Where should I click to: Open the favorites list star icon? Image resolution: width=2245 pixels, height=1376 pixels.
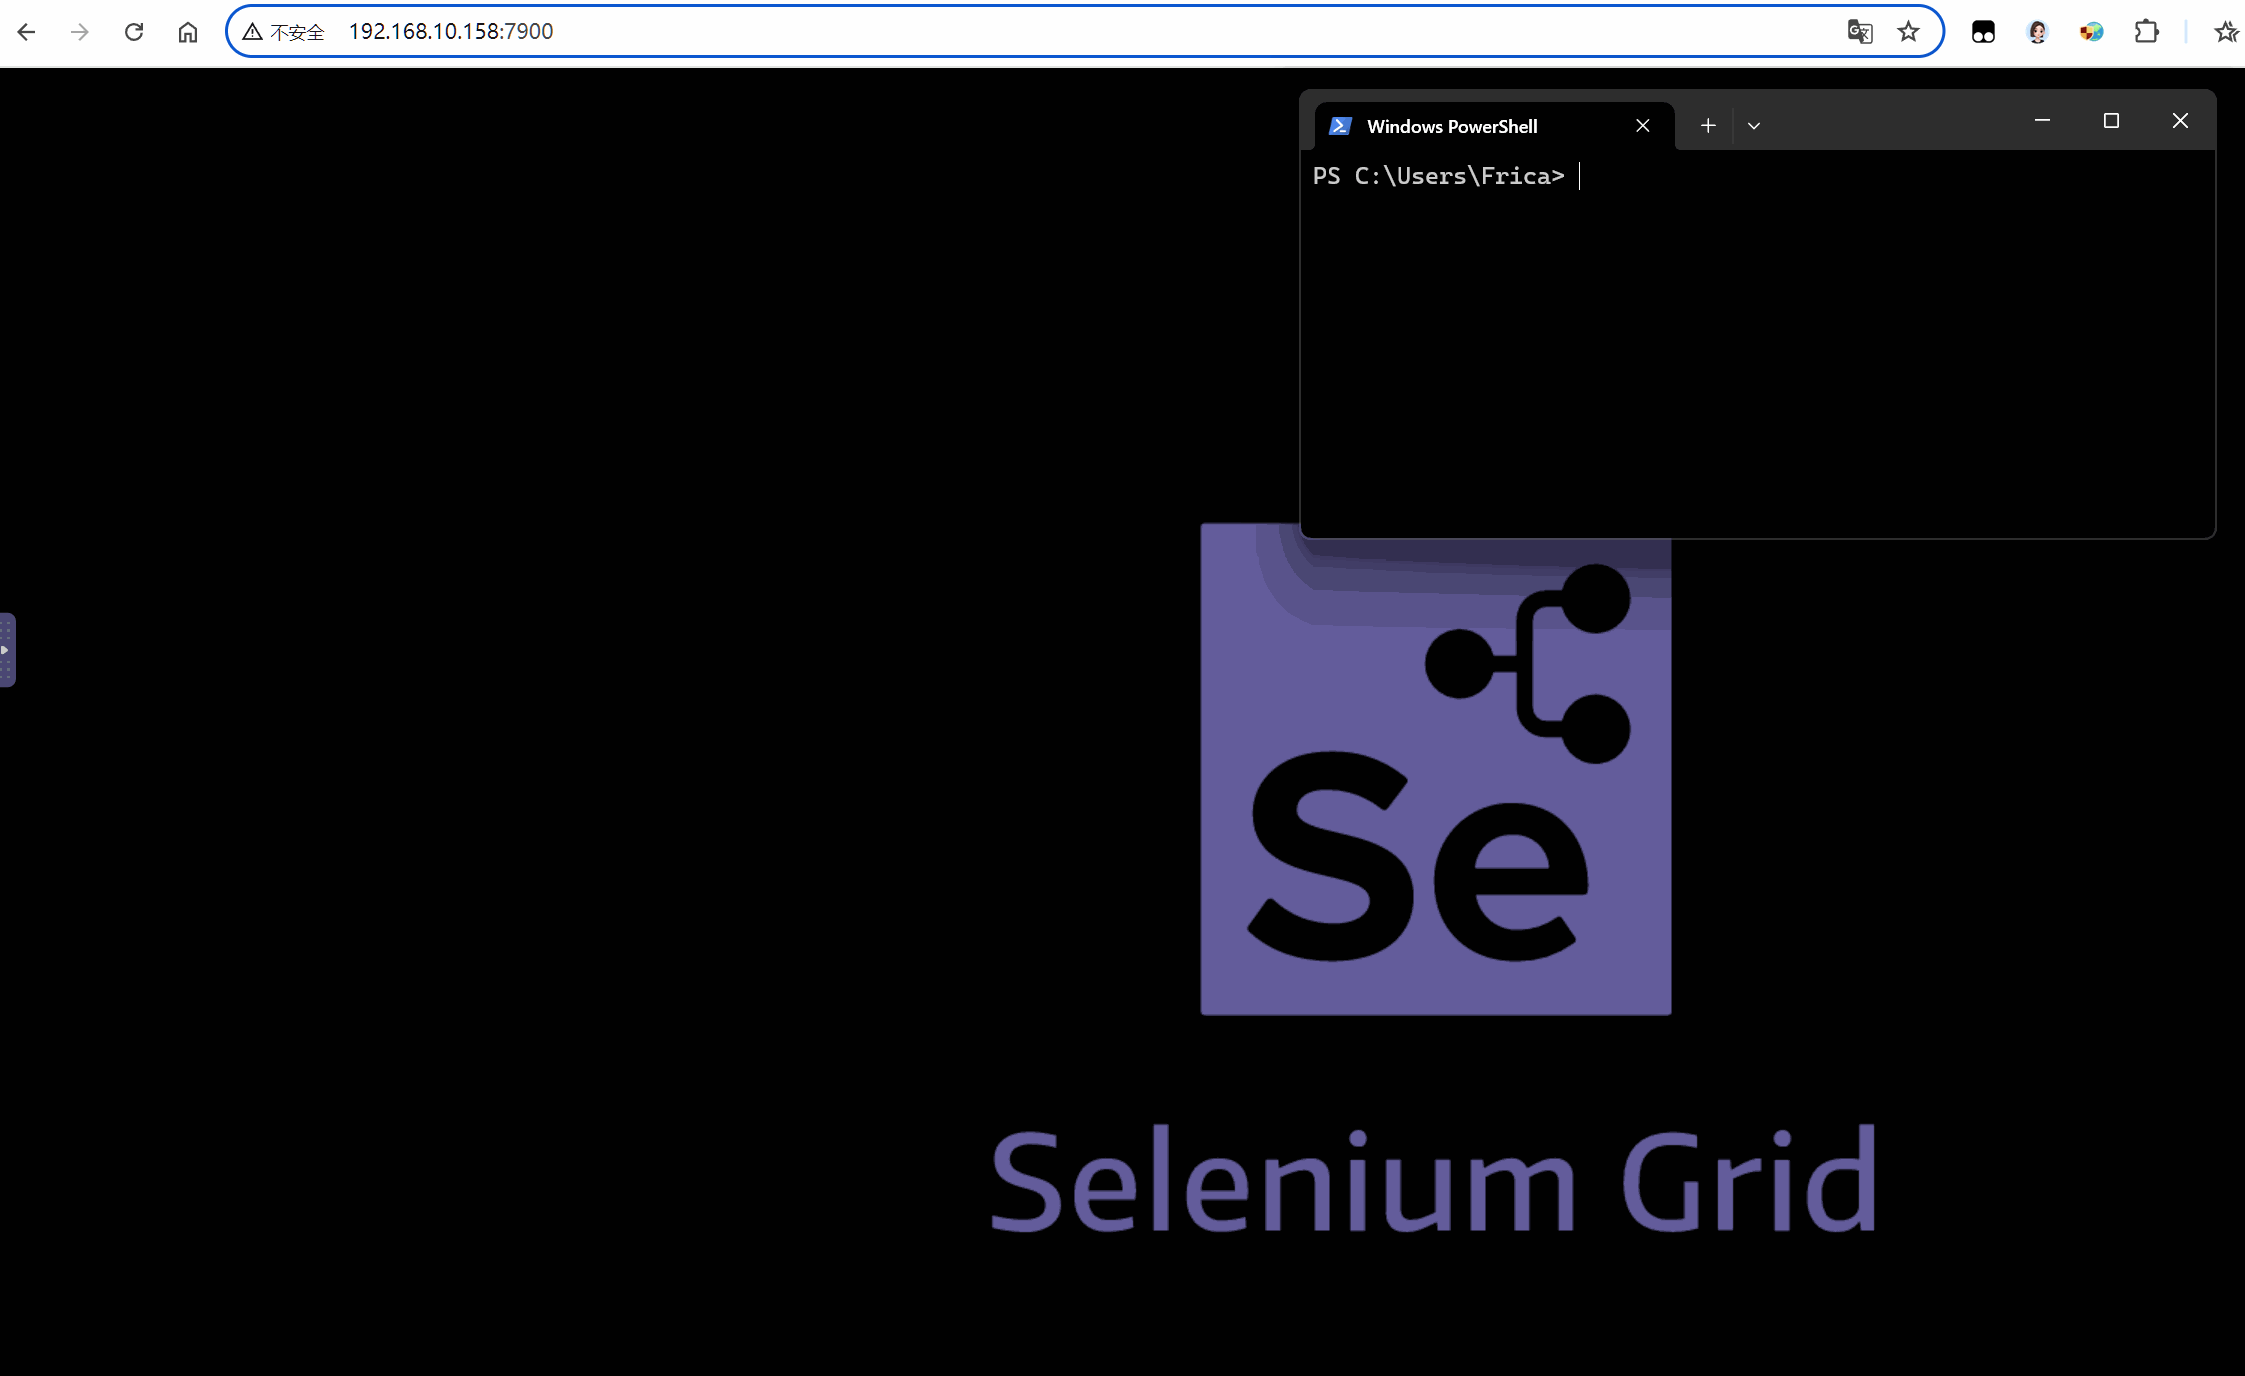[2226, 32]
